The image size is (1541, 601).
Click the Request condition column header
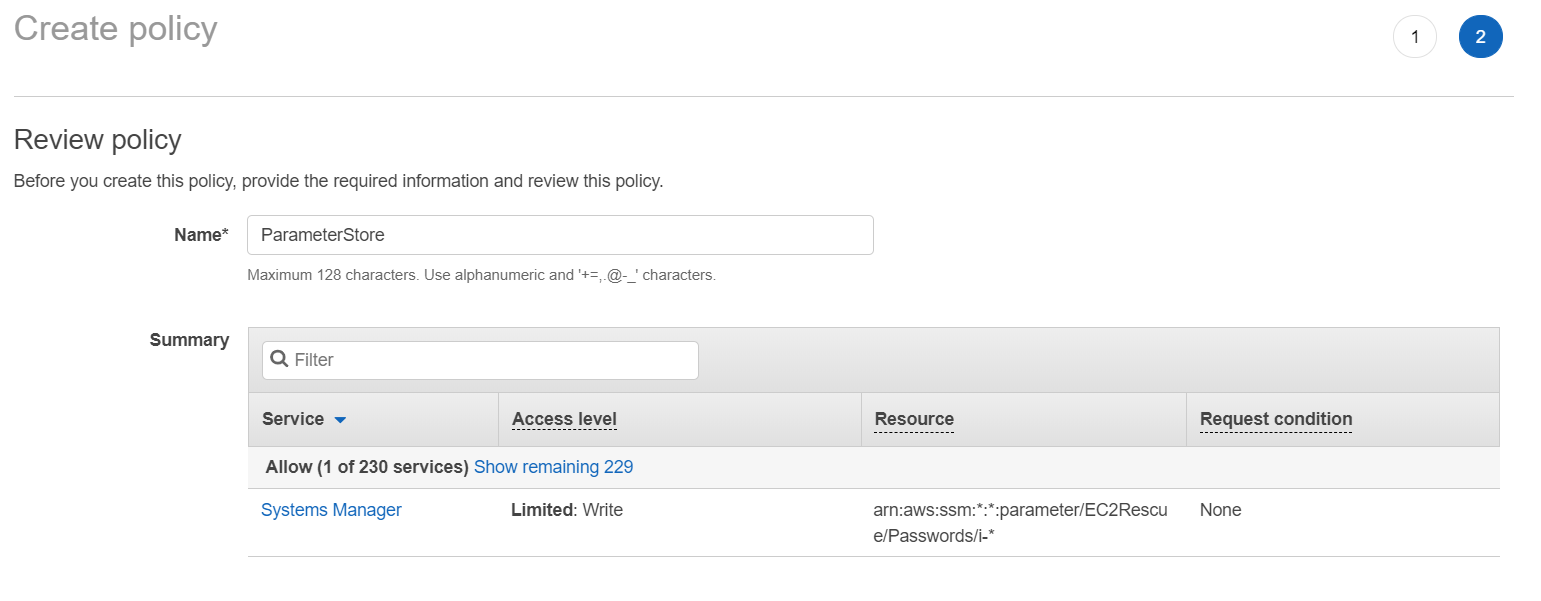coord(1275,419)
